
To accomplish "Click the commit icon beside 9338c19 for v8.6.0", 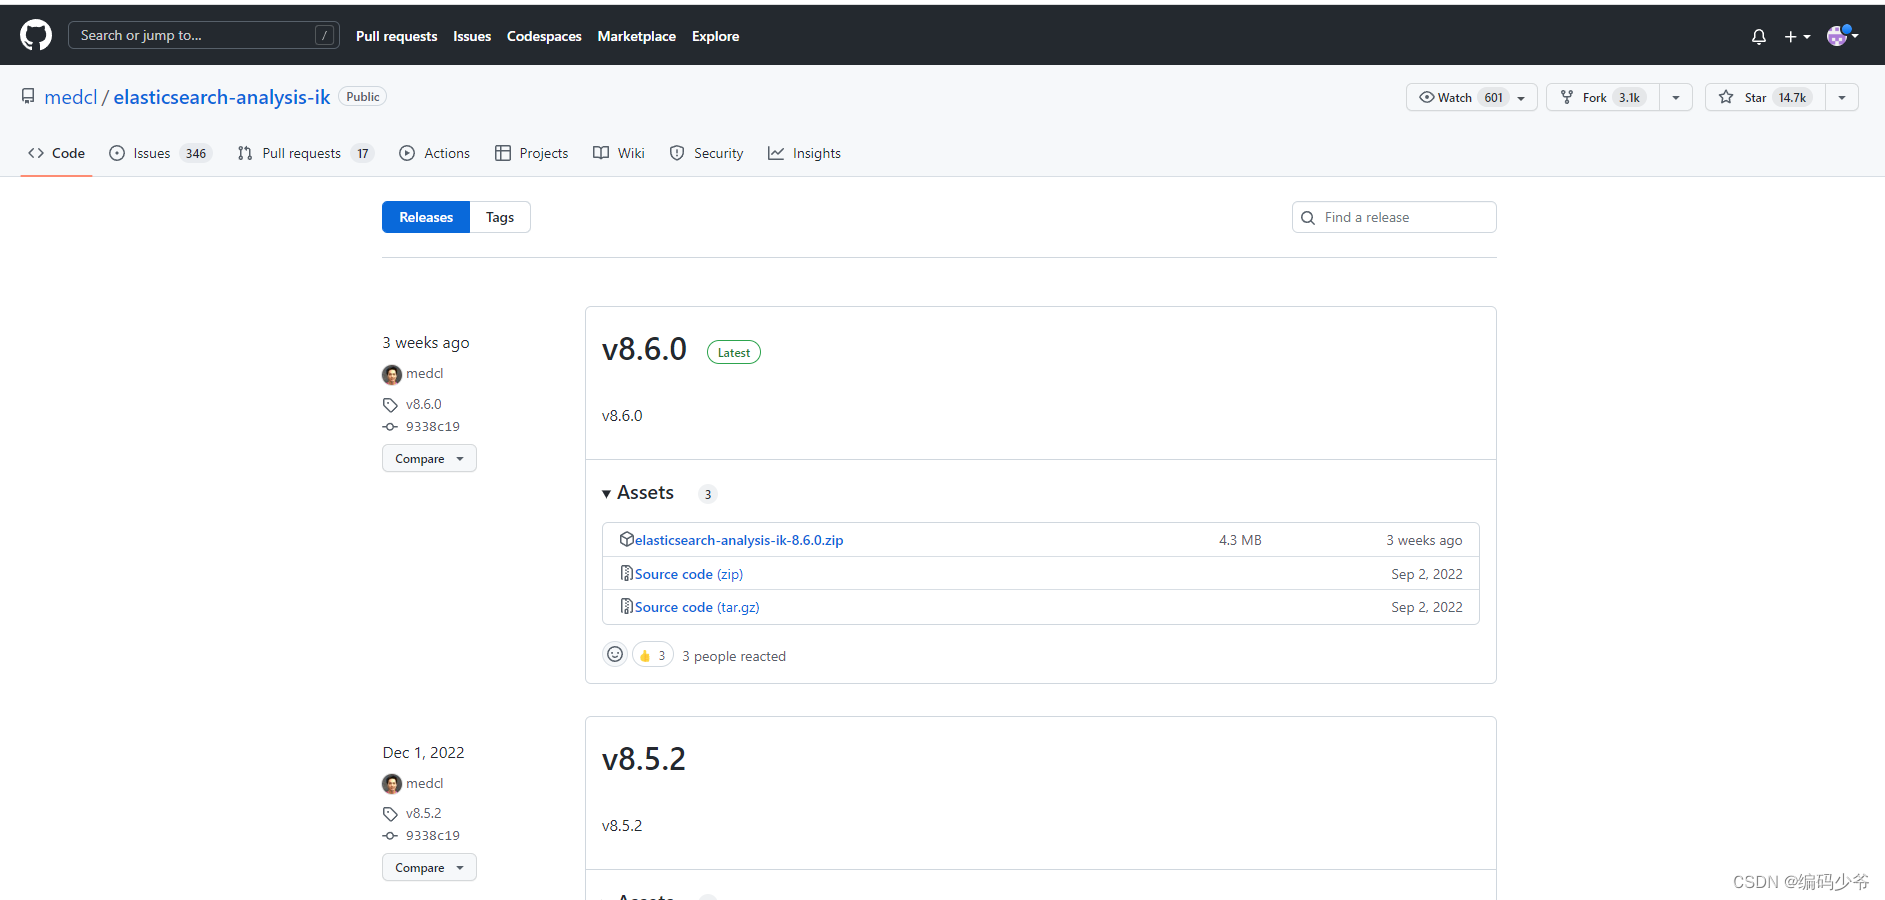I will [390, 427].
